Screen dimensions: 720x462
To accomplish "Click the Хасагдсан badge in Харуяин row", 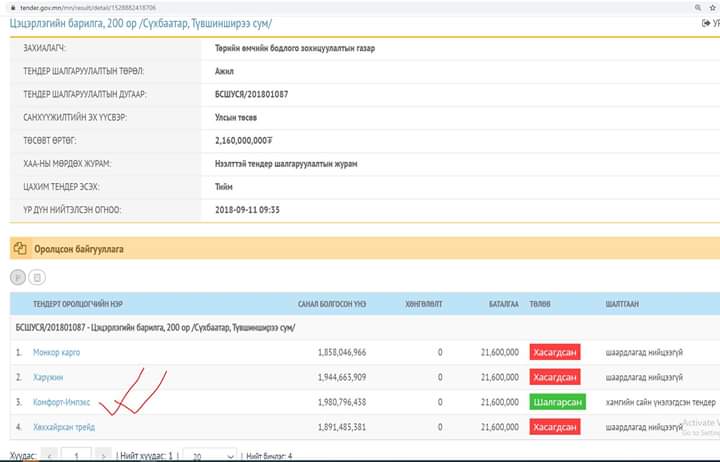I will (x=555, y=377).
